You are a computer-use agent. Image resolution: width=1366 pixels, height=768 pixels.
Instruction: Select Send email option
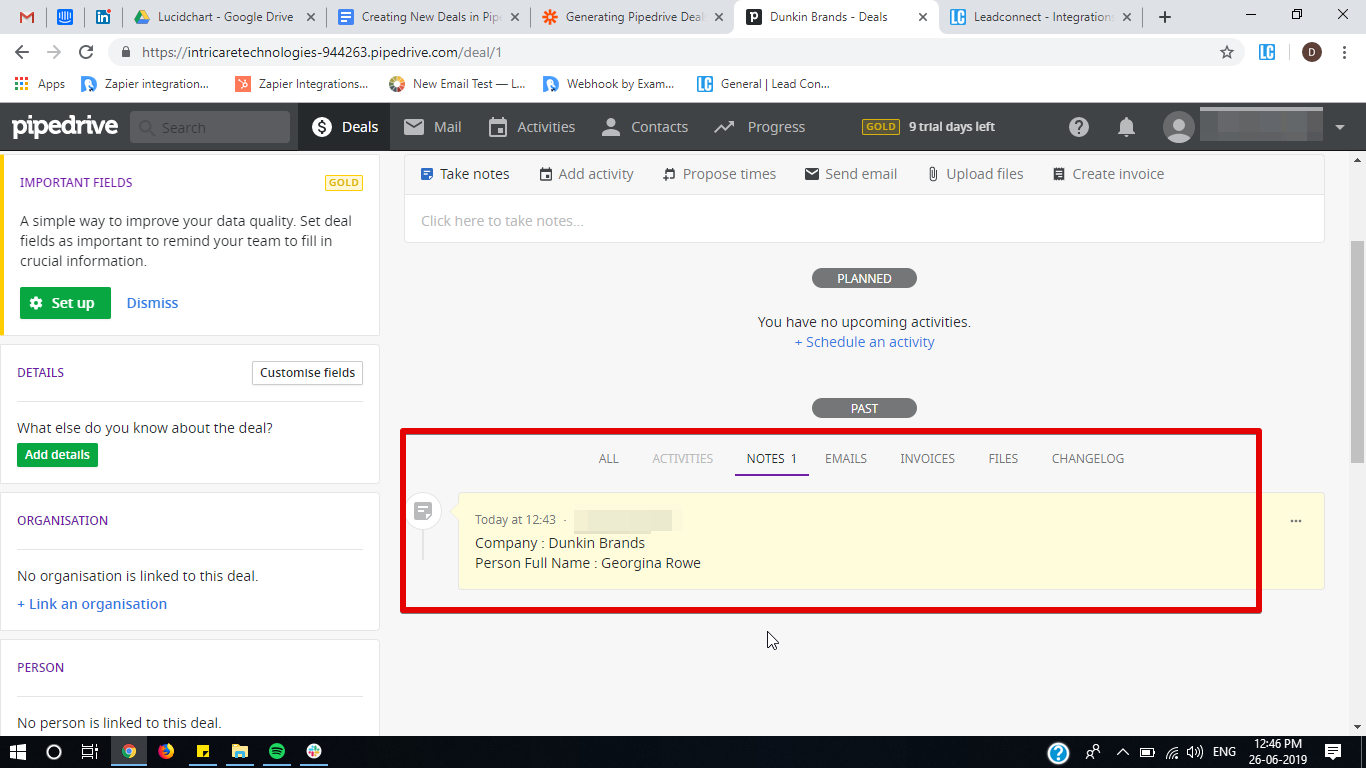point(851,174)
